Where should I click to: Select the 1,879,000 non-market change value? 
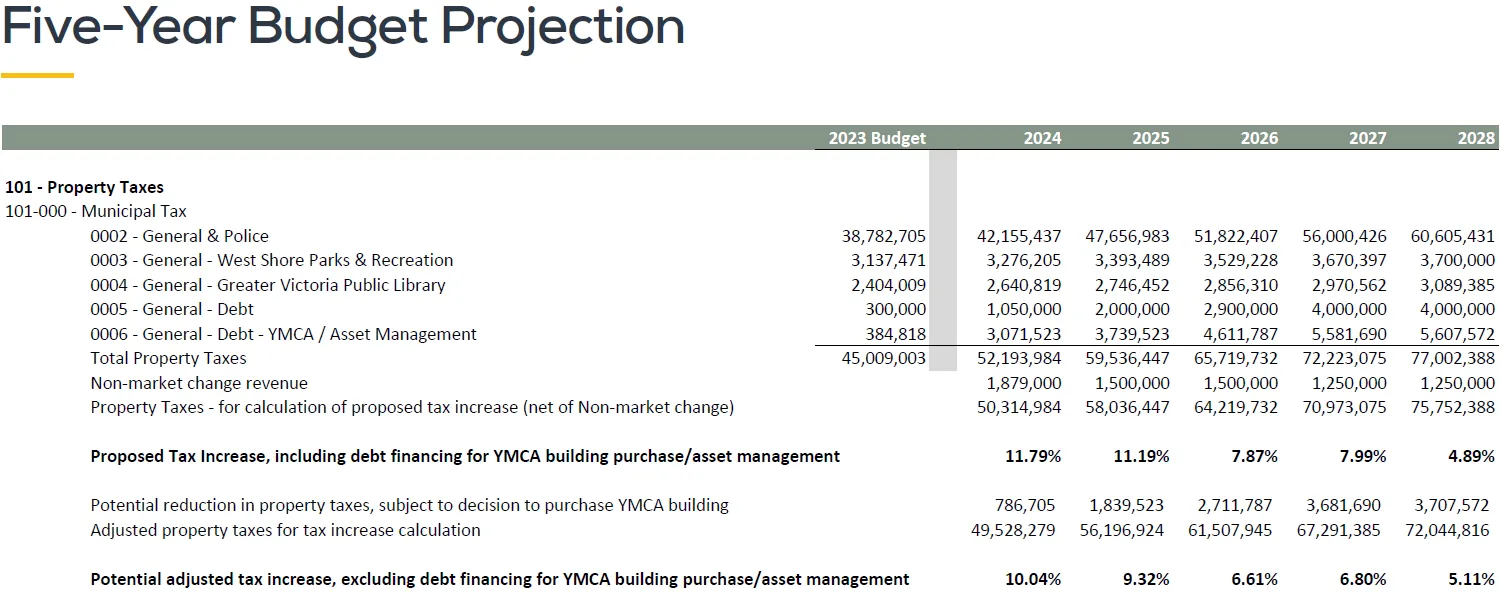pyautogui.click(x=1024, y=383)
